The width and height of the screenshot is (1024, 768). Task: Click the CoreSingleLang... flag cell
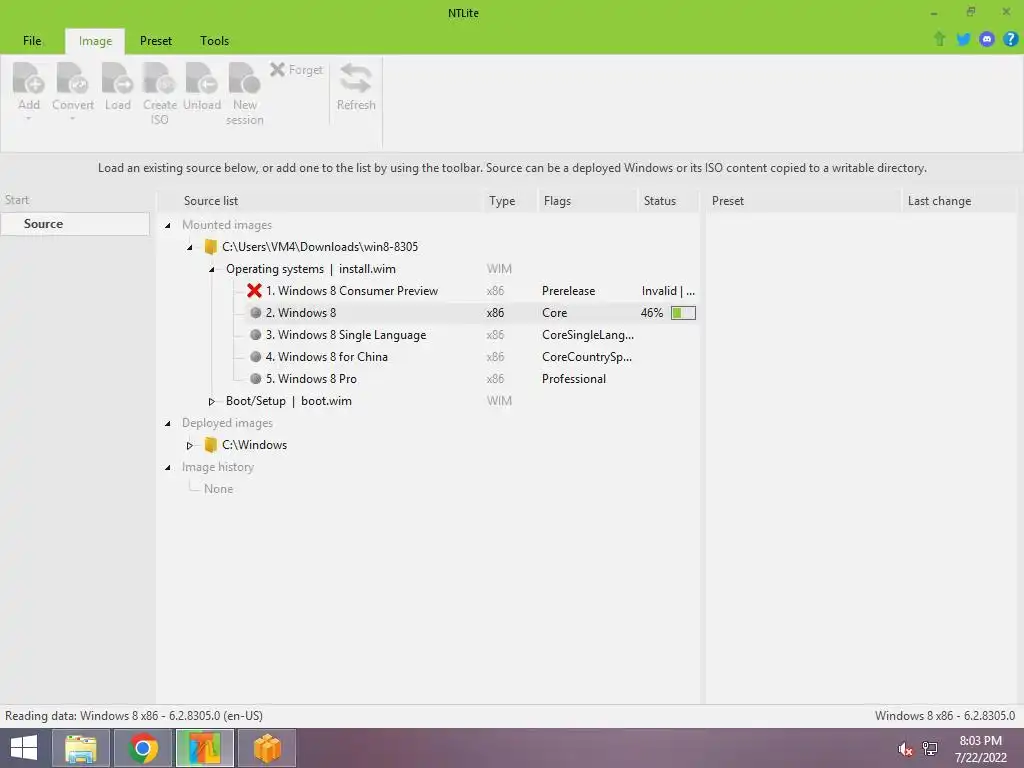click(x=588, y=335)
